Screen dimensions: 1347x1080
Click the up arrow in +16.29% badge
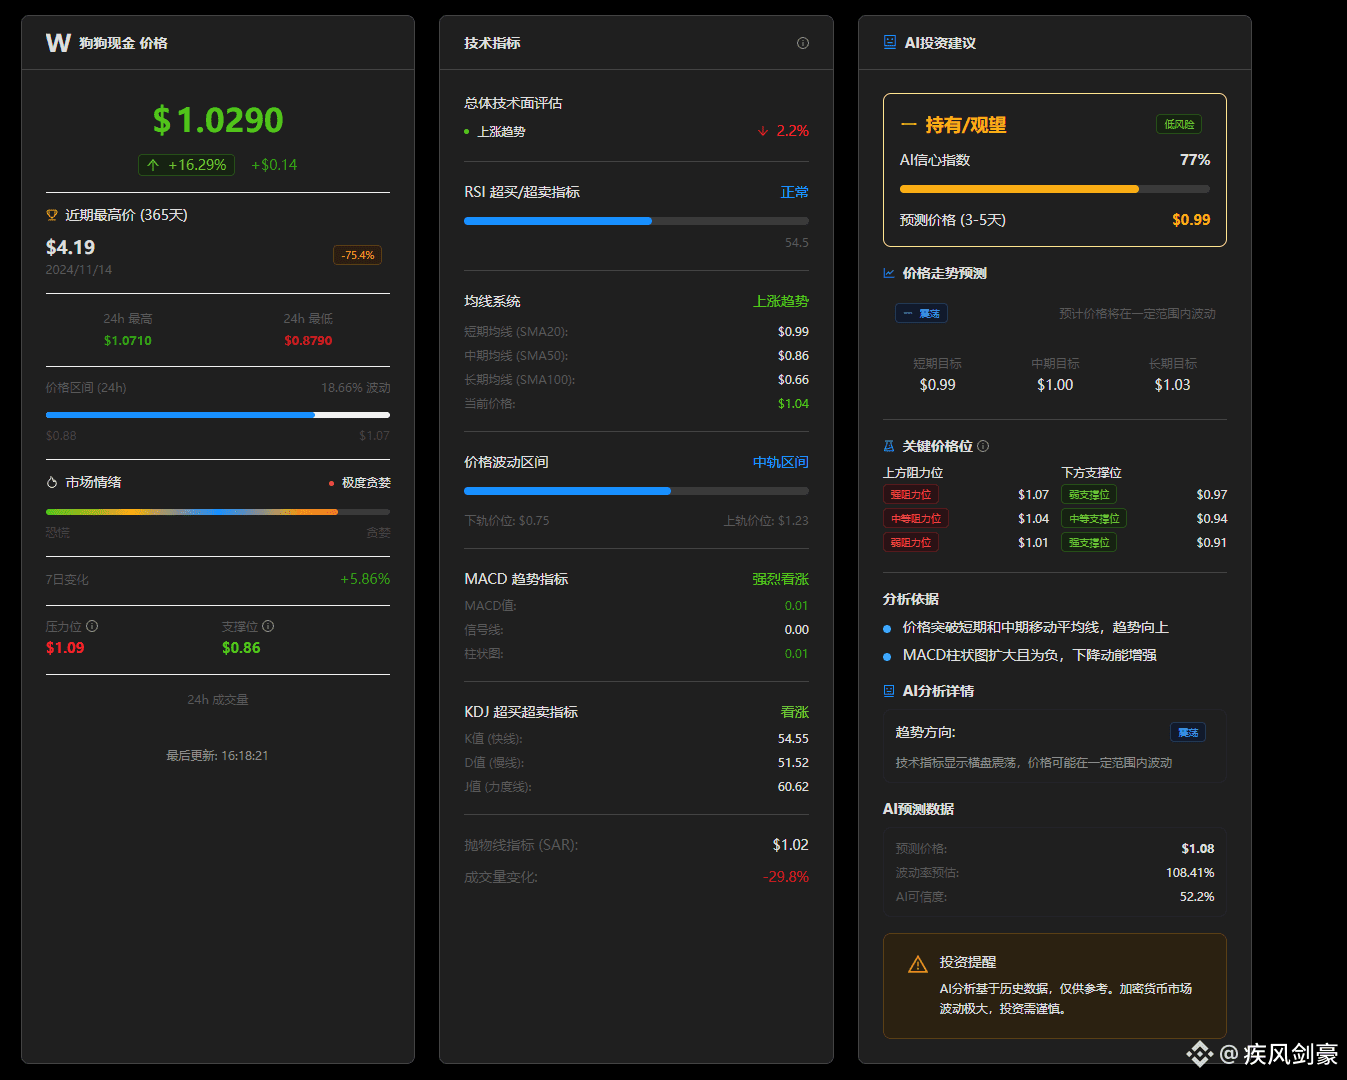153,165
